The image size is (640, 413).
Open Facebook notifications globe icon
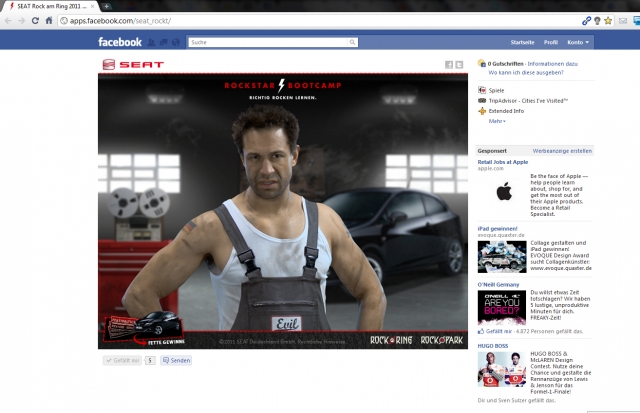[176, 42]
